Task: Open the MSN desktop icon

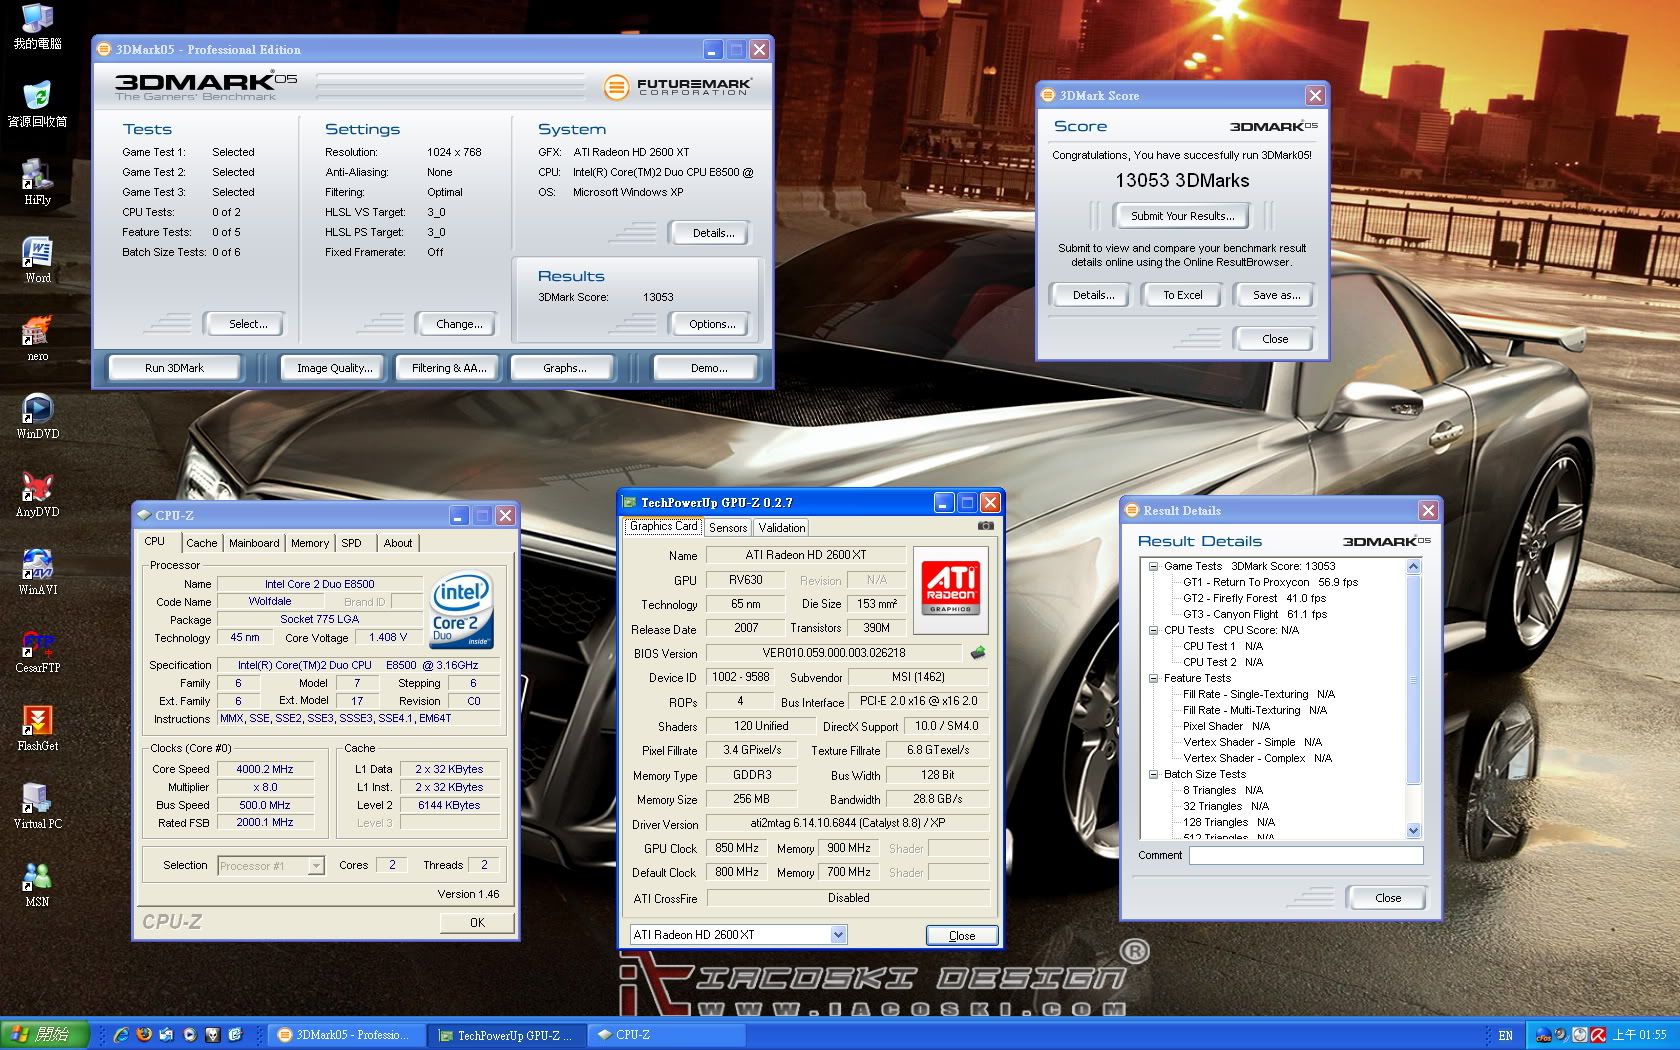Action: pos(37,883)
